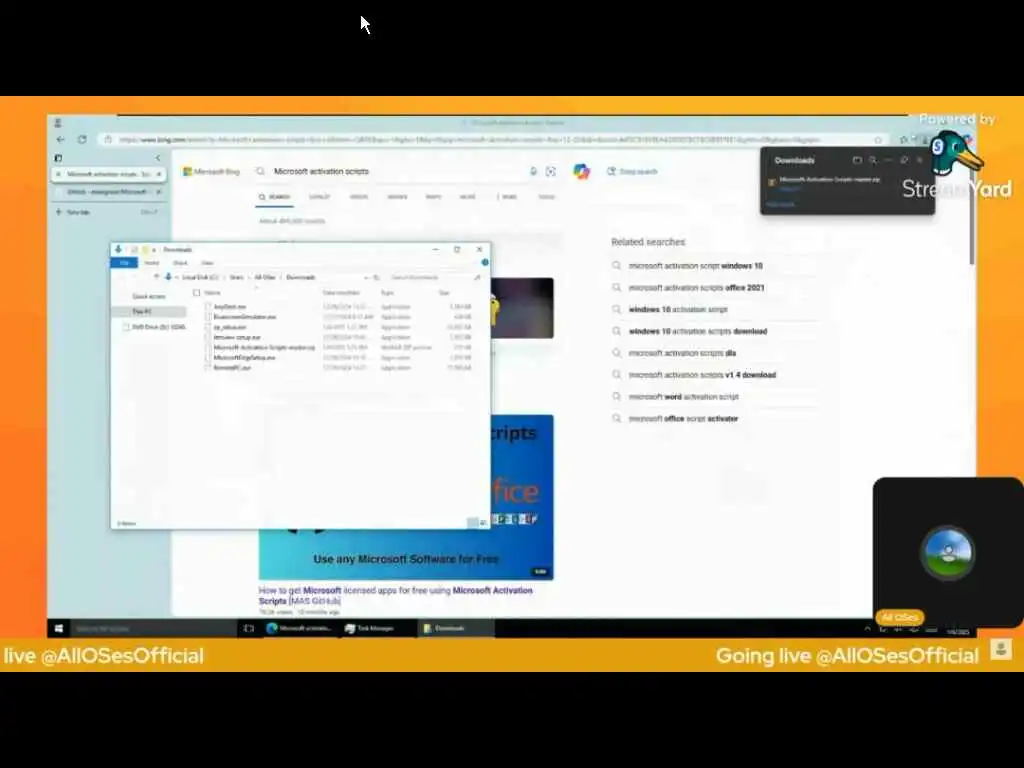Expand the Explorer address history dropdown
The image size is (1024, 768).
coord(366,278)
